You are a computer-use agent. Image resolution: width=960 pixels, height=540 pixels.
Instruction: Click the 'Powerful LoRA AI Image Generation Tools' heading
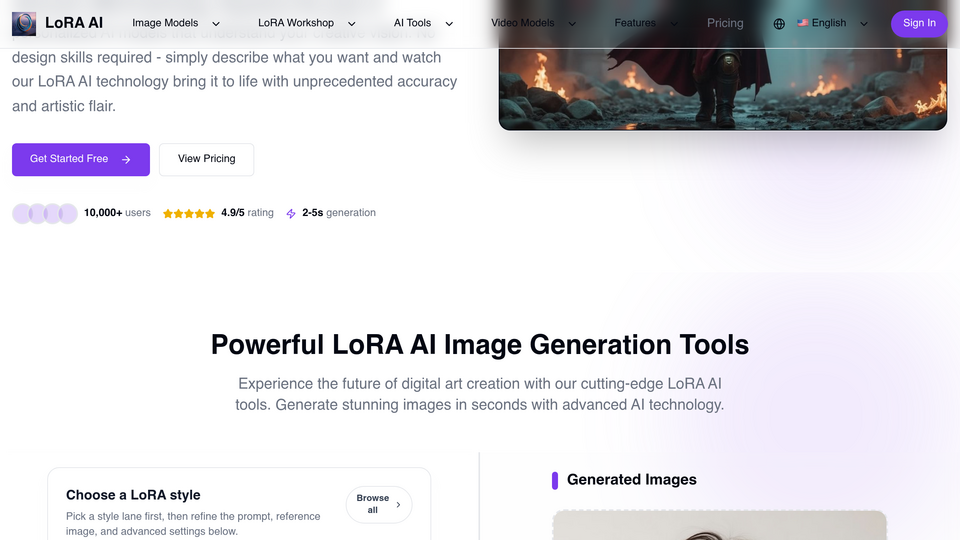(480, 345)
